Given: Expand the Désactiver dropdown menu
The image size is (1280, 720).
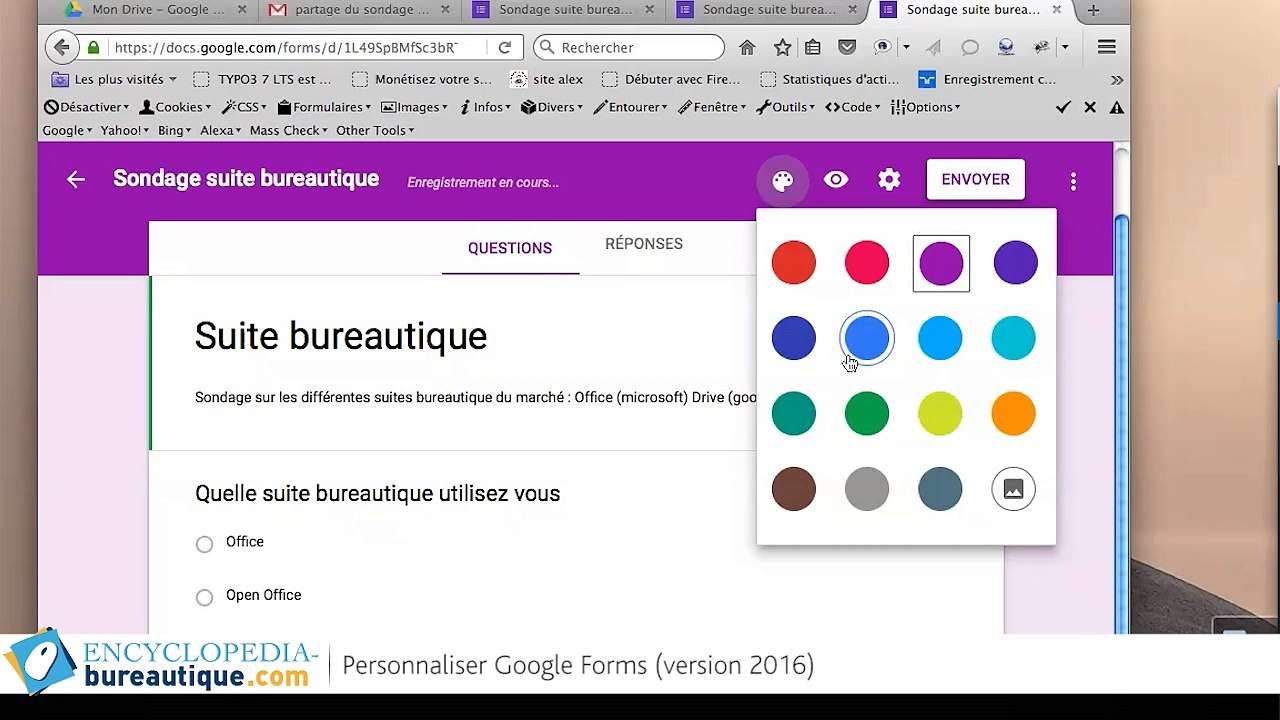Looking at the screenshot, I should [x=86, y=107].
